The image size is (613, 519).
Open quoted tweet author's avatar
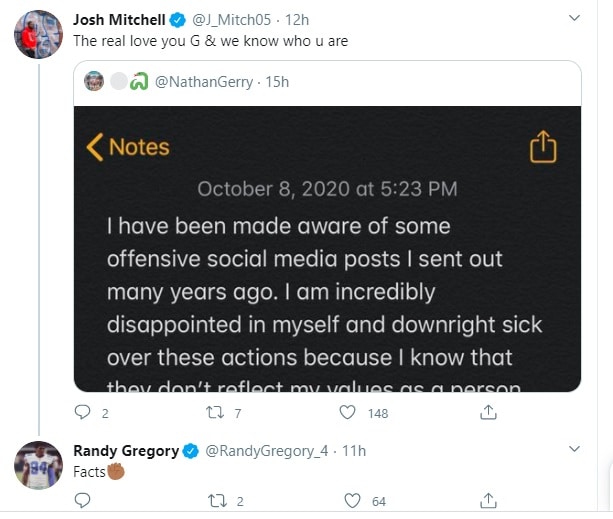tap(94, 81)
